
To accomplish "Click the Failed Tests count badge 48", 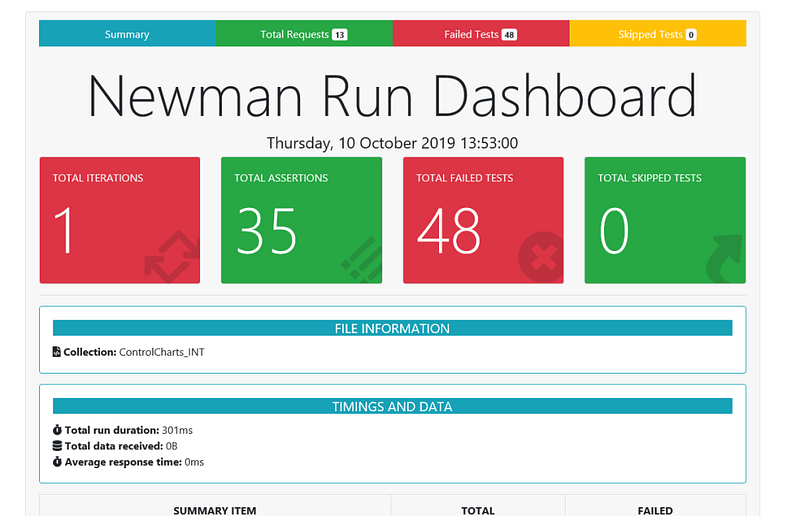I will [x=509, y=35].
